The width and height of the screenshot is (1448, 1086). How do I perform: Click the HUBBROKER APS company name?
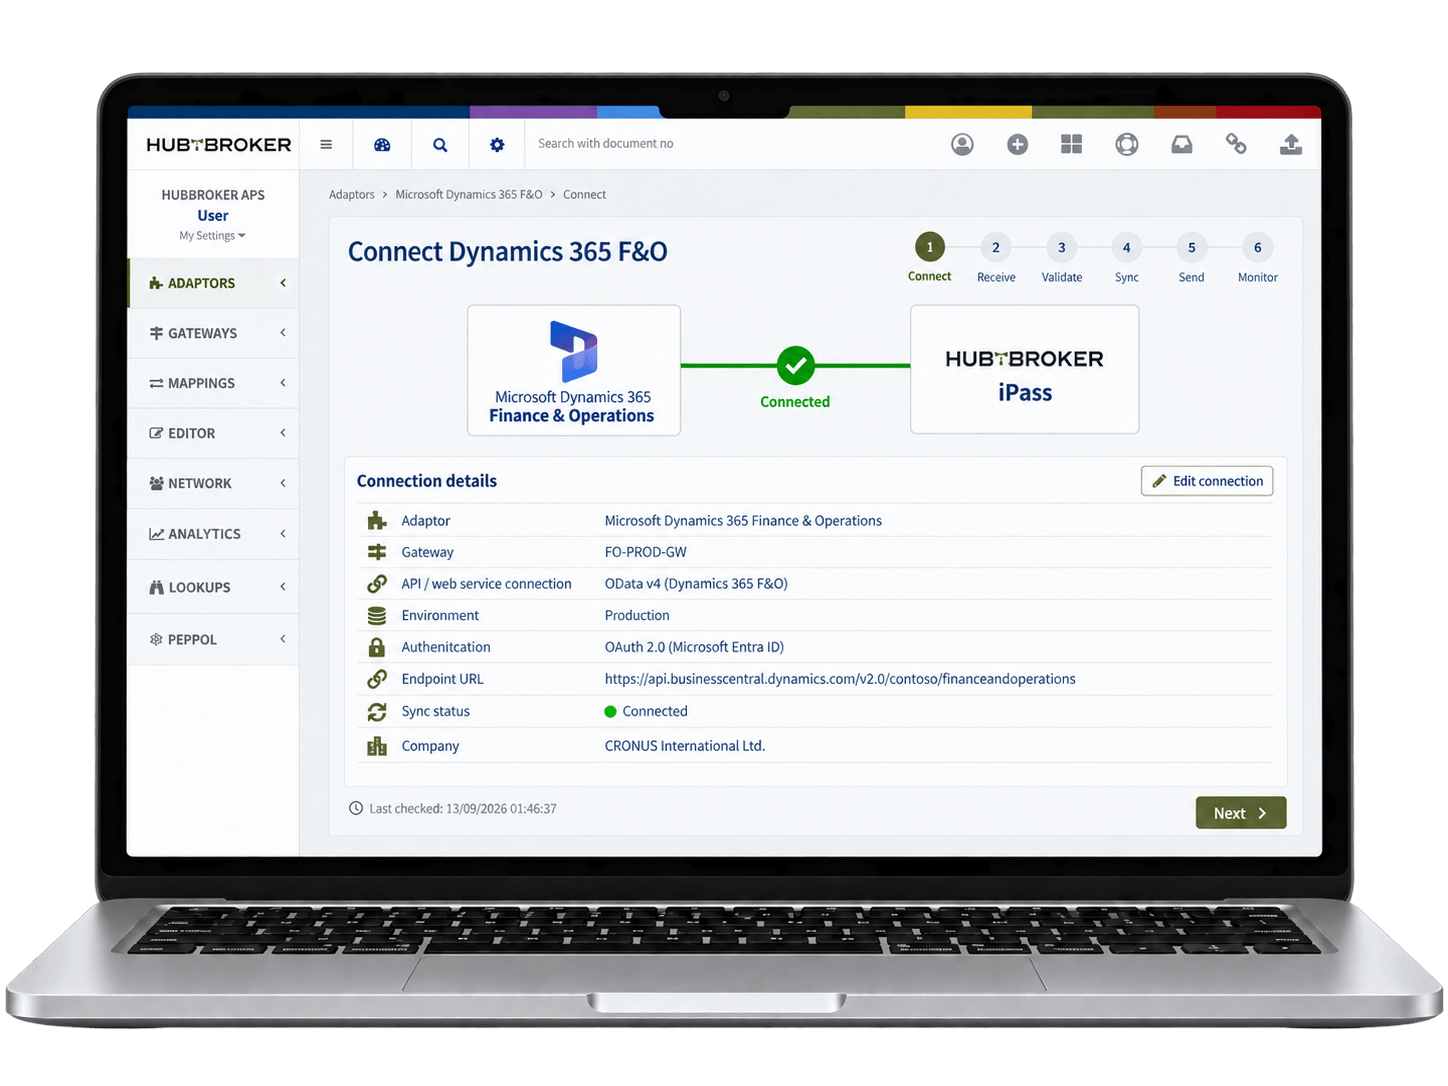[x=213, y=195]
